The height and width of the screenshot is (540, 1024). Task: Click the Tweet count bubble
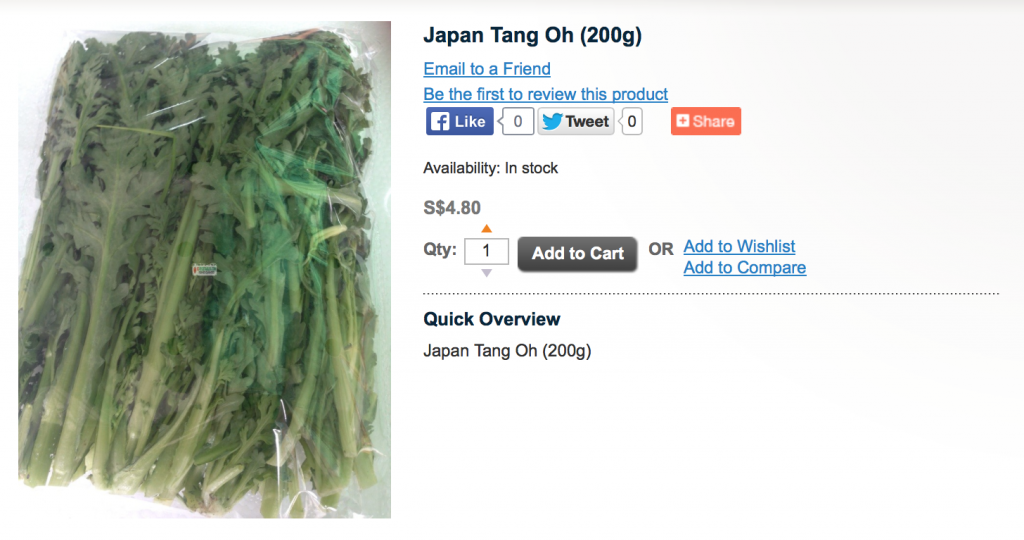point(631,121)
